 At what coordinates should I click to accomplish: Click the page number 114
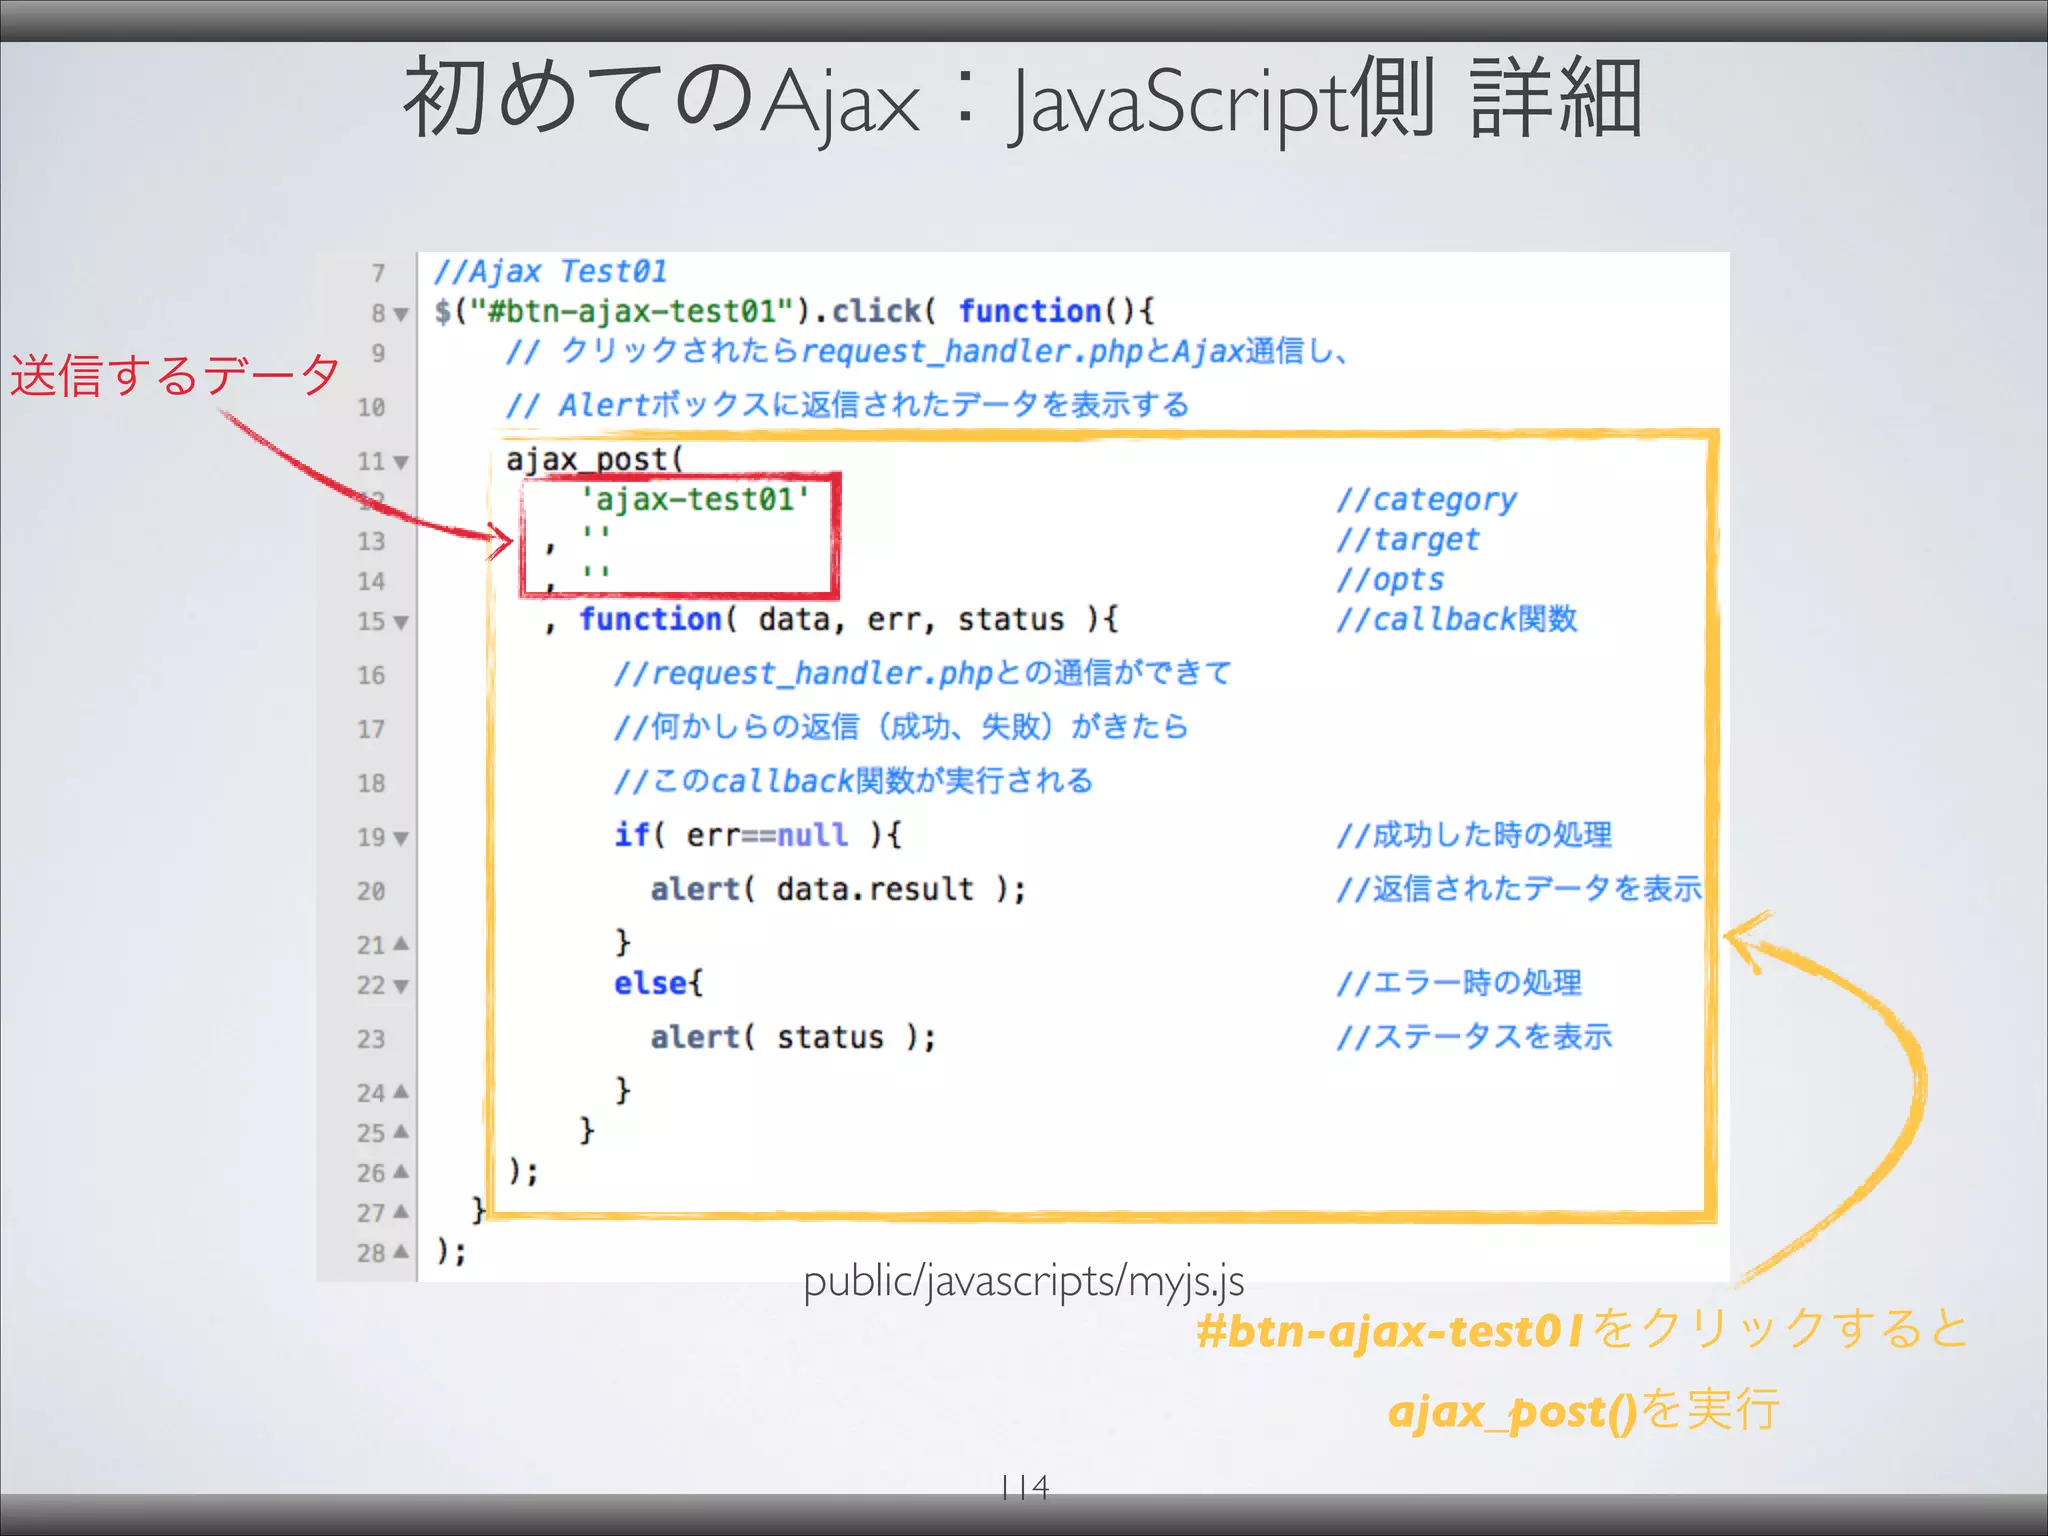[1024, 1487]
